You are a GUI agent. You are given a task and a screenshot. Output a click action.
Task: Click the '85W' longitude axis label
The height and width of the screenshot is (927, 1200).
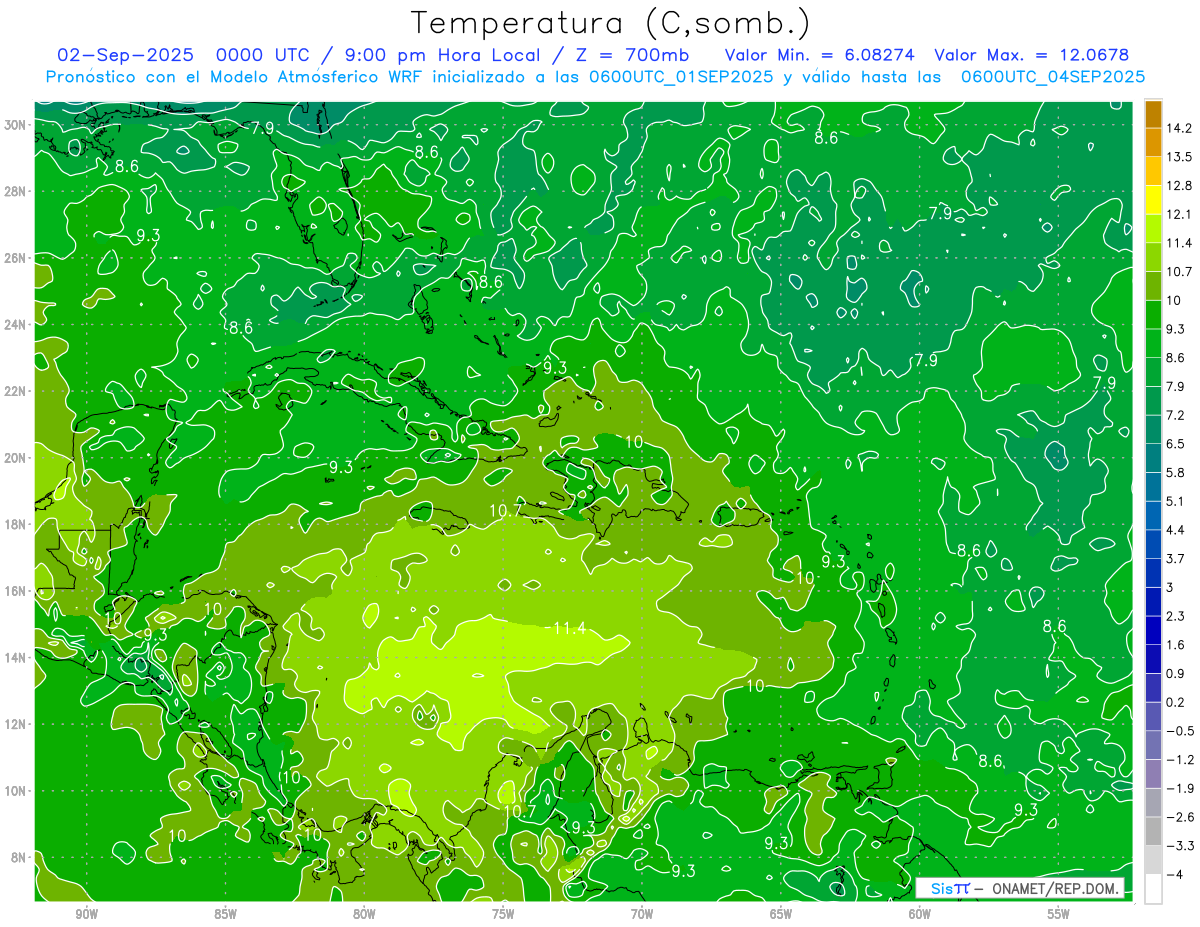coord(225,915)
